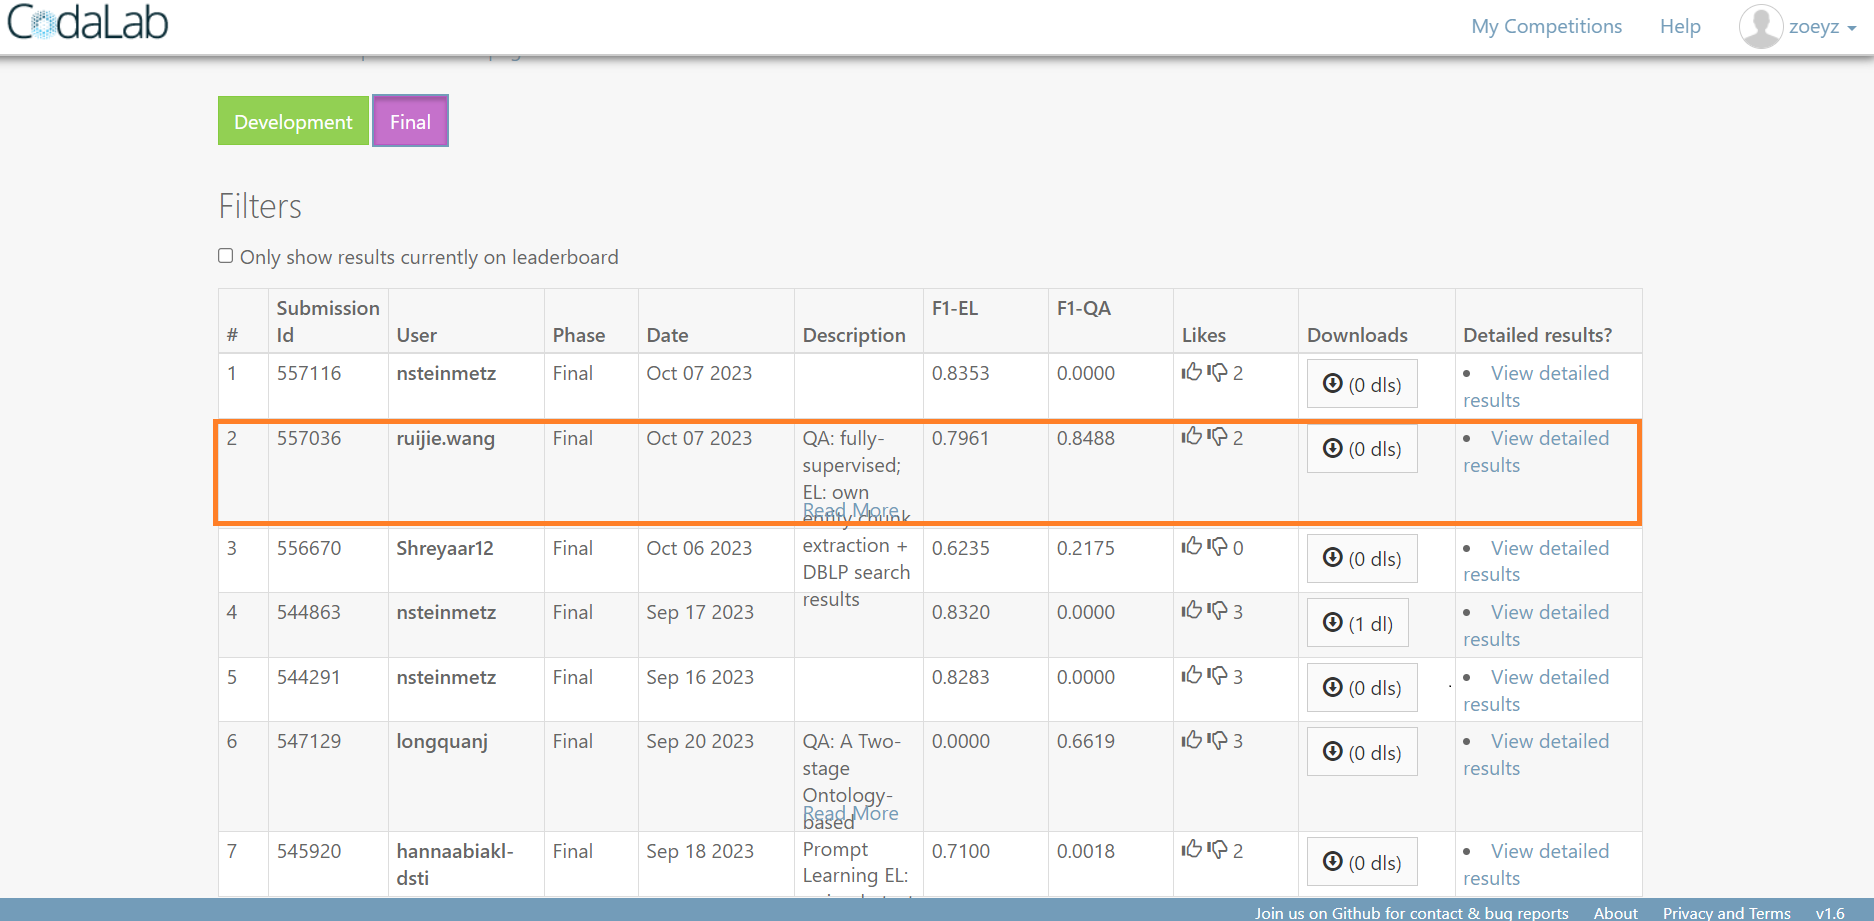Open View detailed results for submission 557116
Image resolution: width=1874 pixels, height=921 pixels.
pos(1549,373)
